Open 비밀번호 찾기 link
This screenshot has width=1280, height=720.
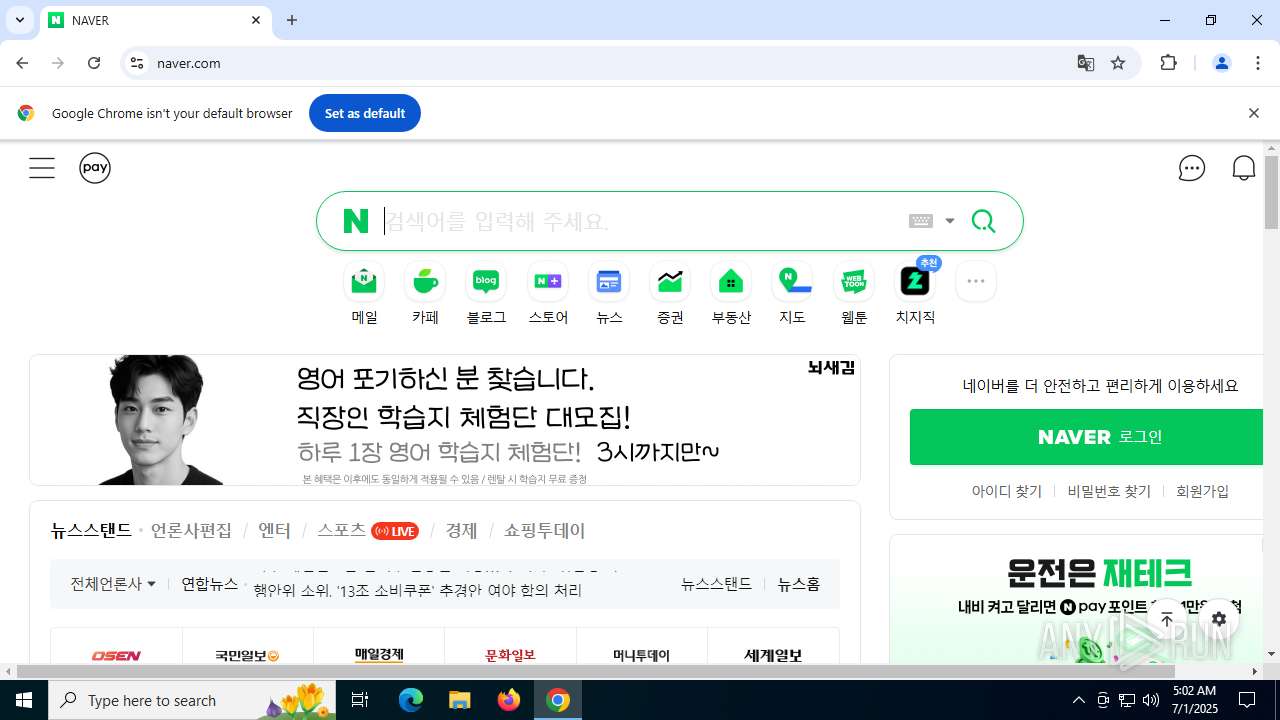click(x=1109, y=491)
